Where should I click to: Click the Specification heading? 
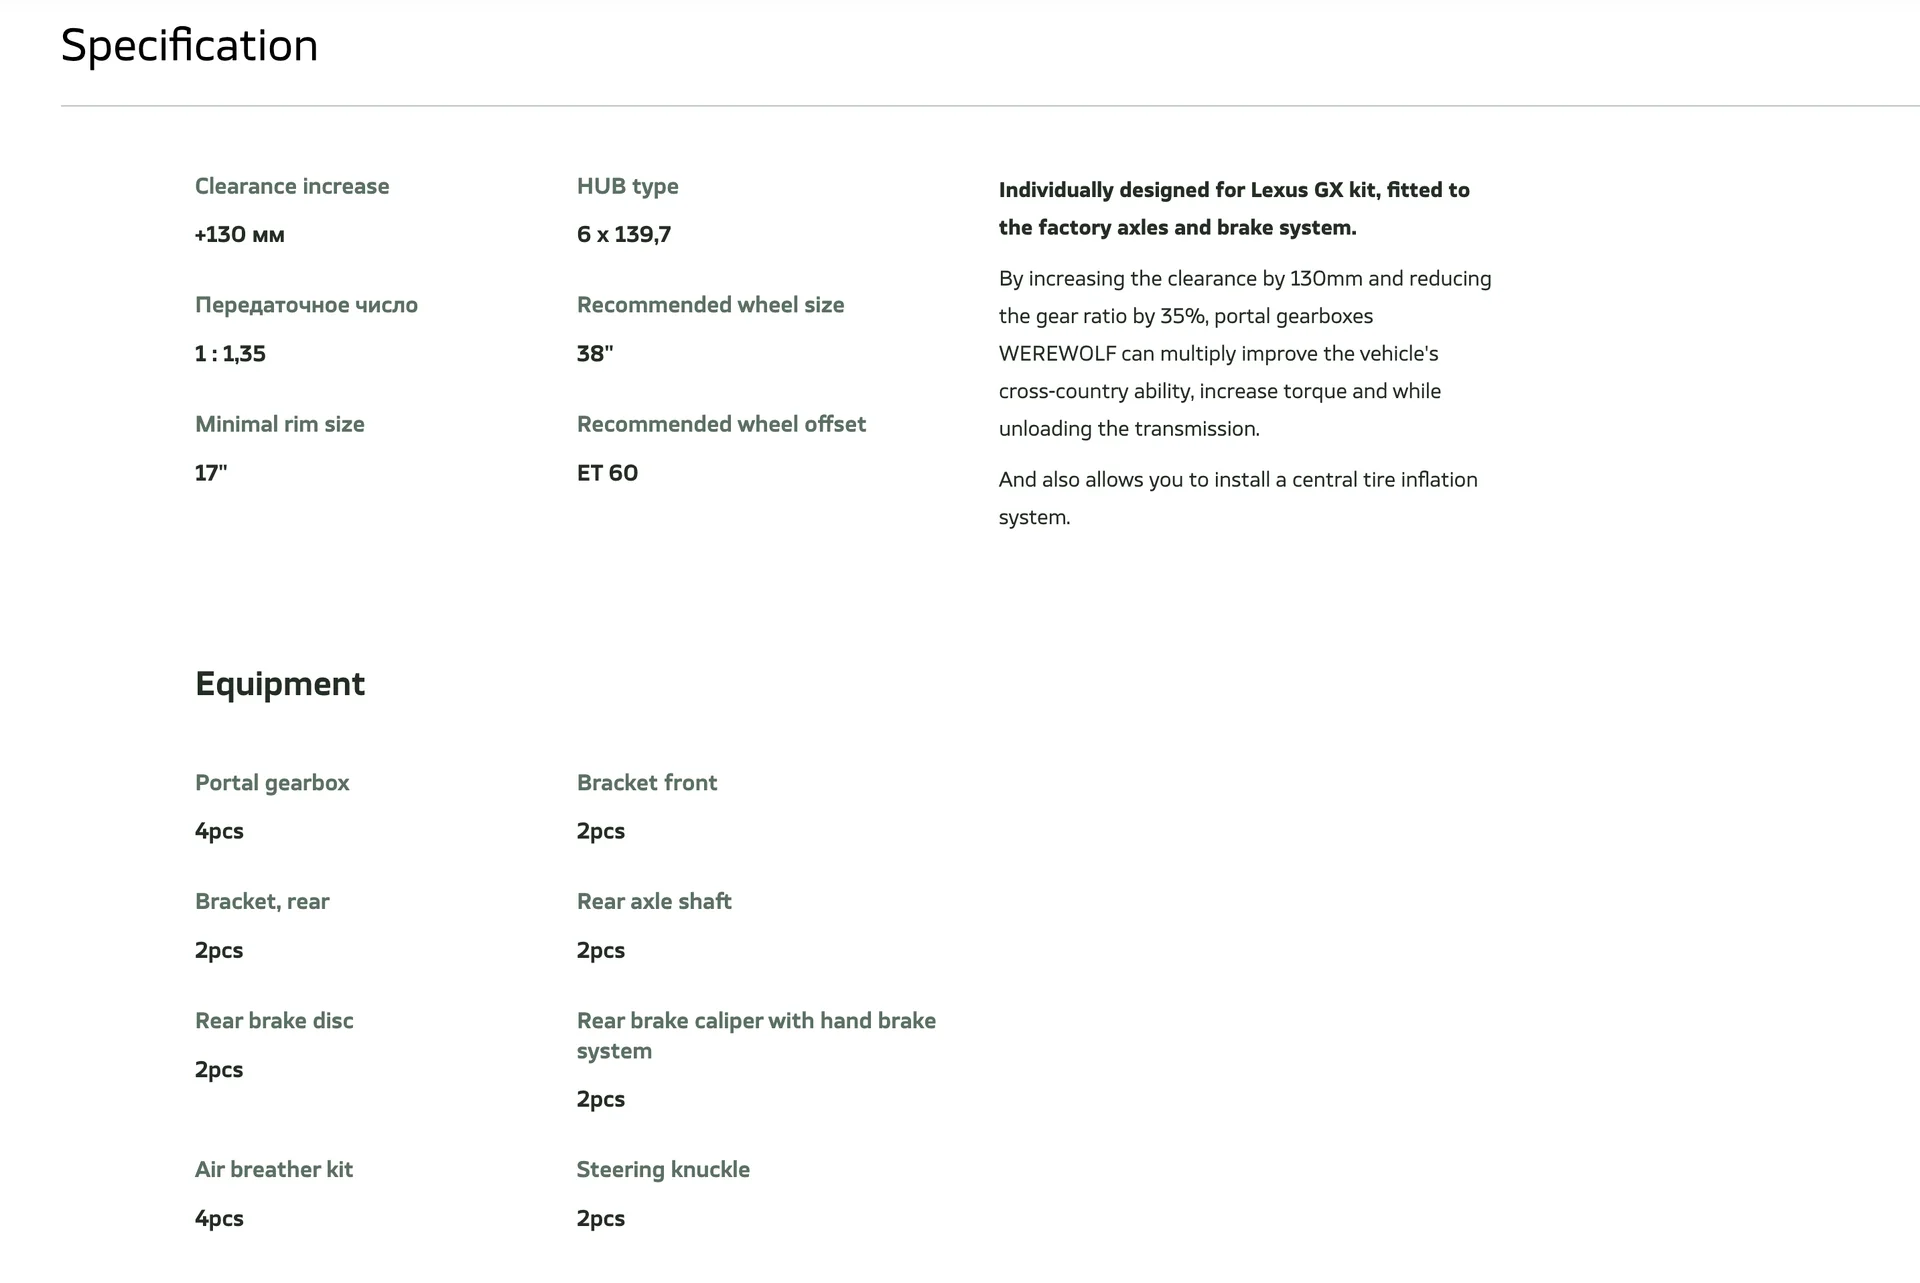coord(189,46)
